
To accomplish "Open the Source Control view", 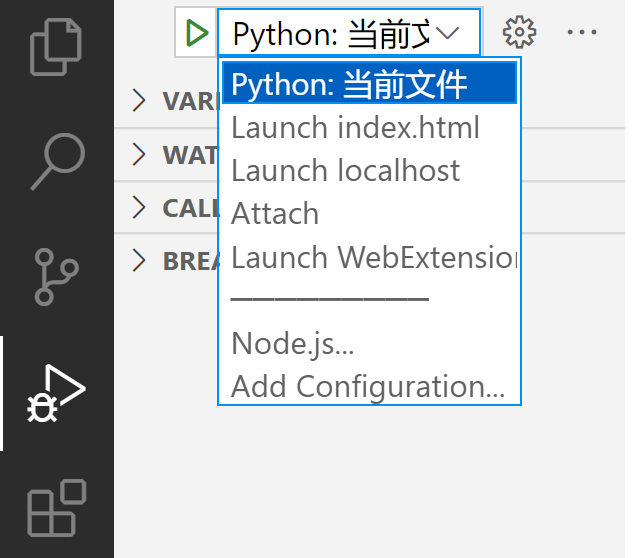I will 56,277.
